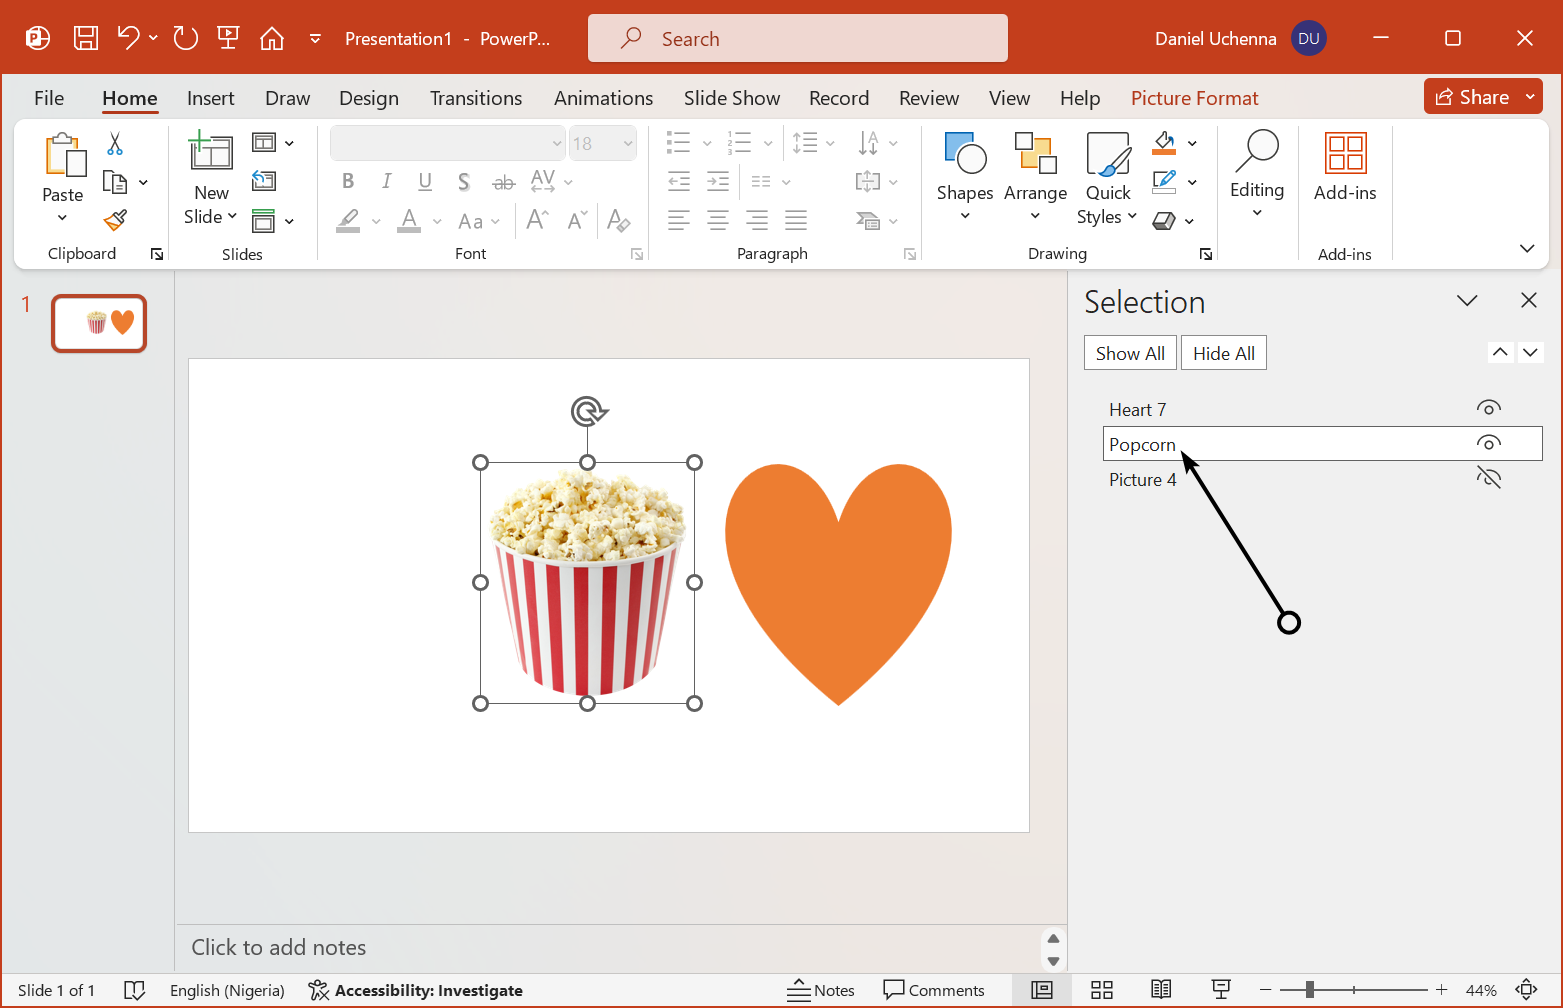This screenshot has width=1563, height=1008.
Task: Expand the Arrange dropdown
Action: coord(1035,176)
